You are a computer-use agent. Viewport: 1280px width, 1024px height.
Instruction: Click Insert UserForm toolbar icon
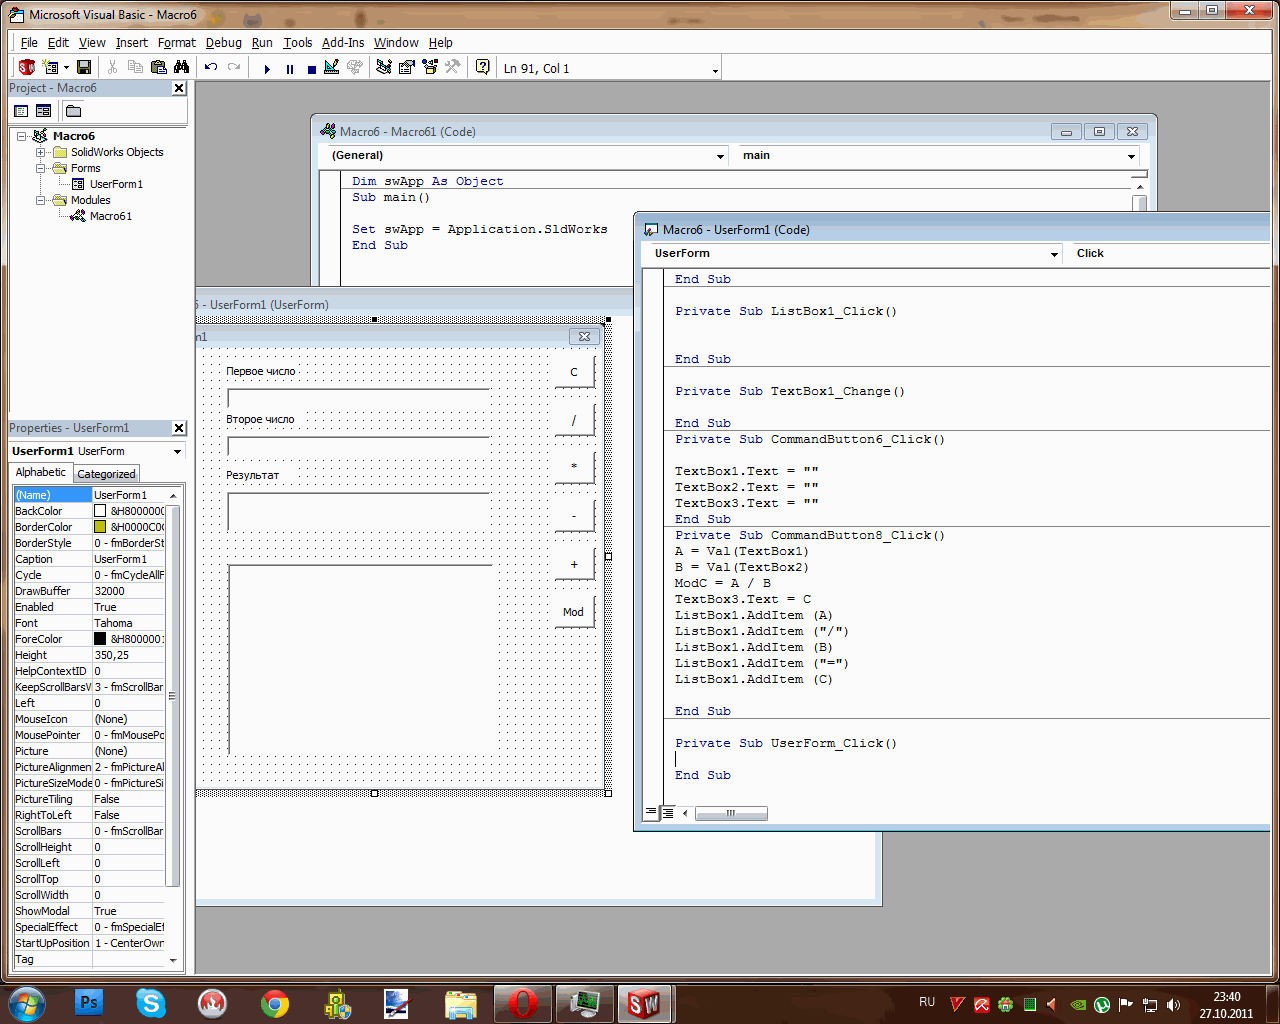pyautogui.click(x=50, y=68)
